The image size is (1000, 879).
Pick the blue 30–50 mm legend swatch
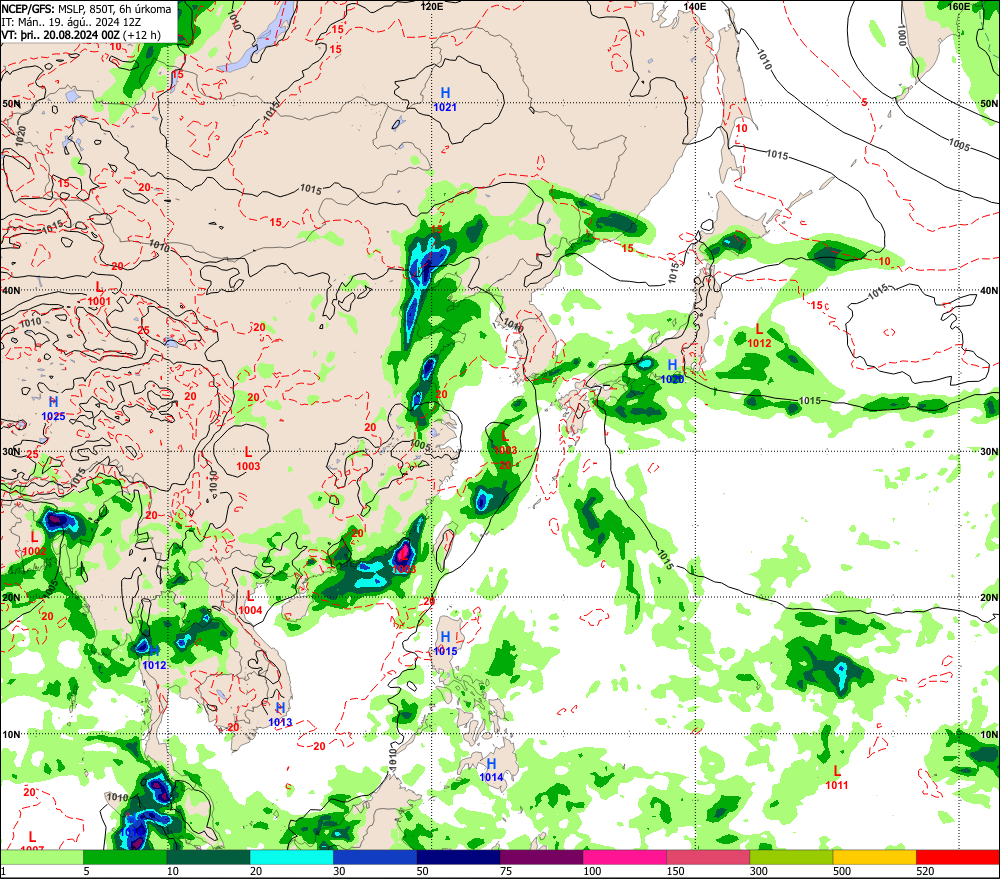(x=375, y=857)
